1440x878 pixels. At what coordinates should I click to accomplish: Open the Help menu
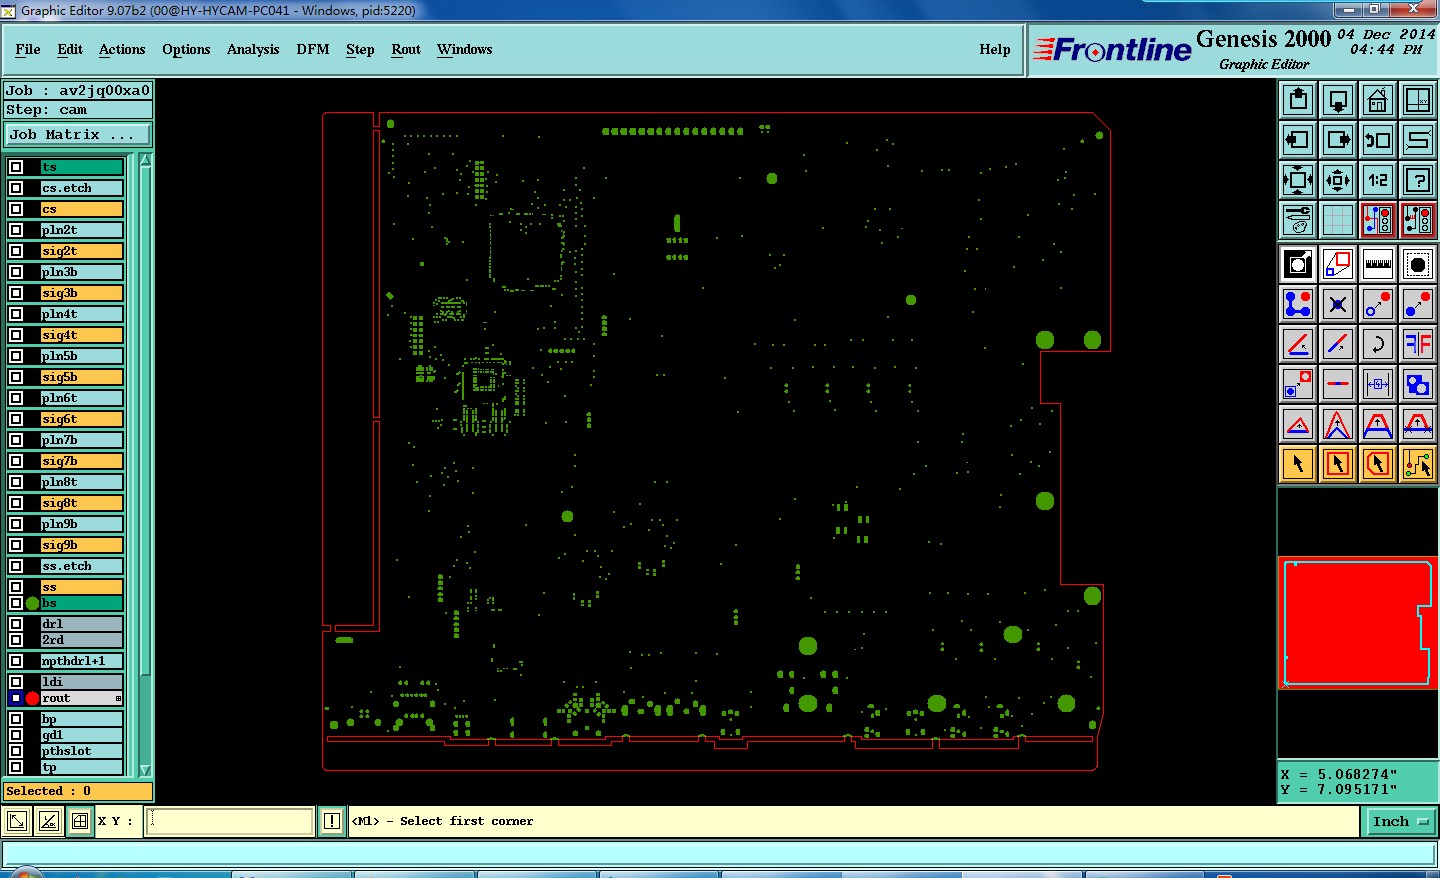[x=995, y=49]
